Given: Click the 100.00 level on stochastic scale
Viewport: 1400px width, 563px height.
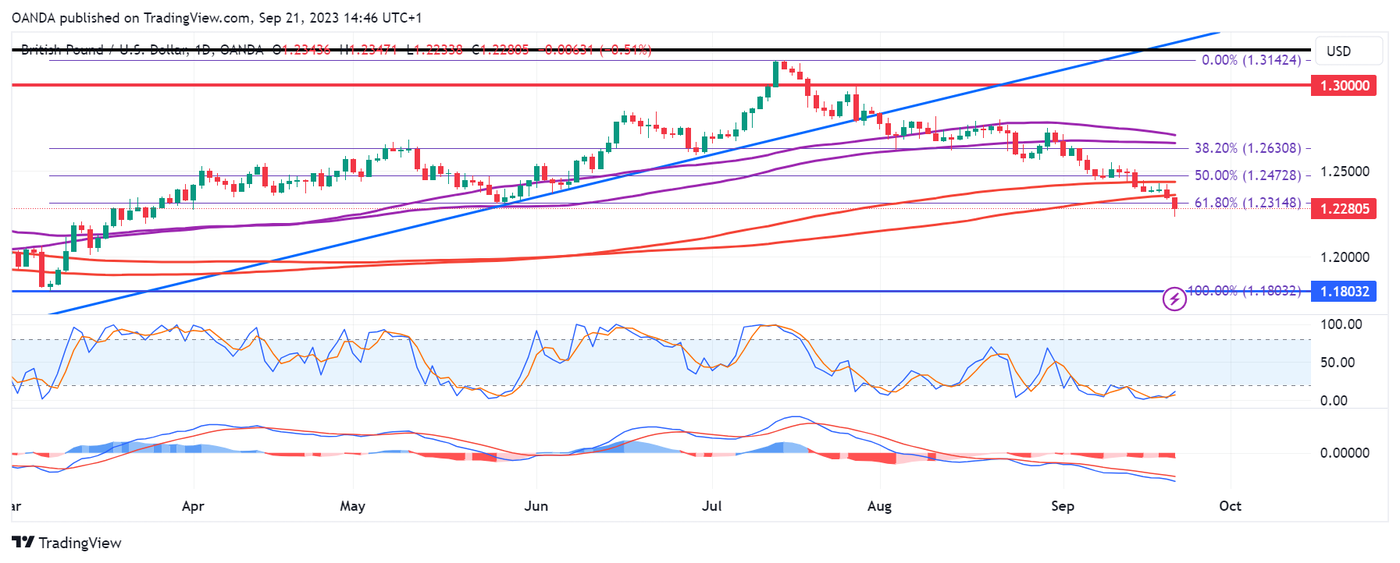Looking at the screenshot, I should click(1341, 325).
